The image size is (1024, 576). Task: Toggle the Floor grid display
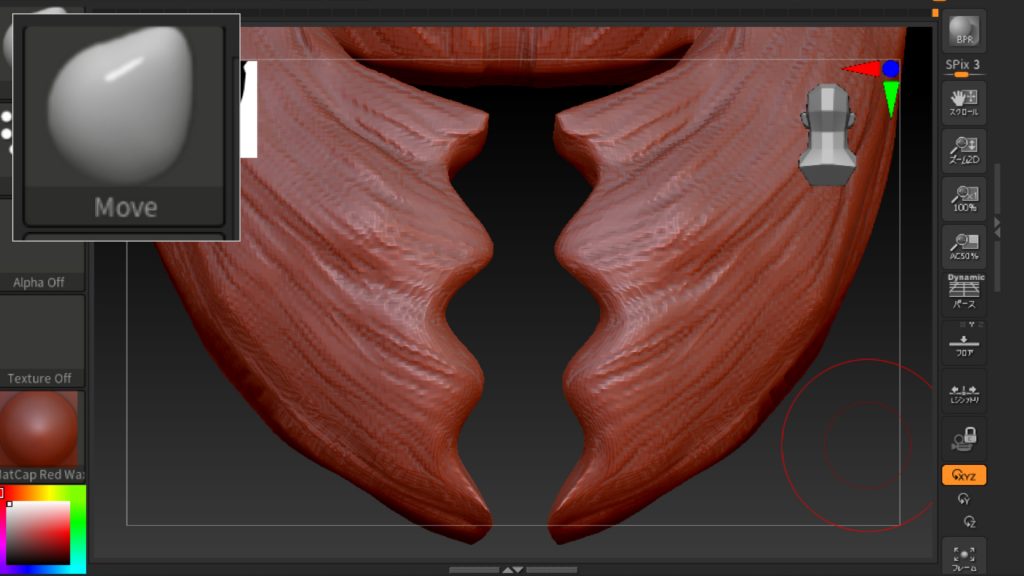(962, 342)
